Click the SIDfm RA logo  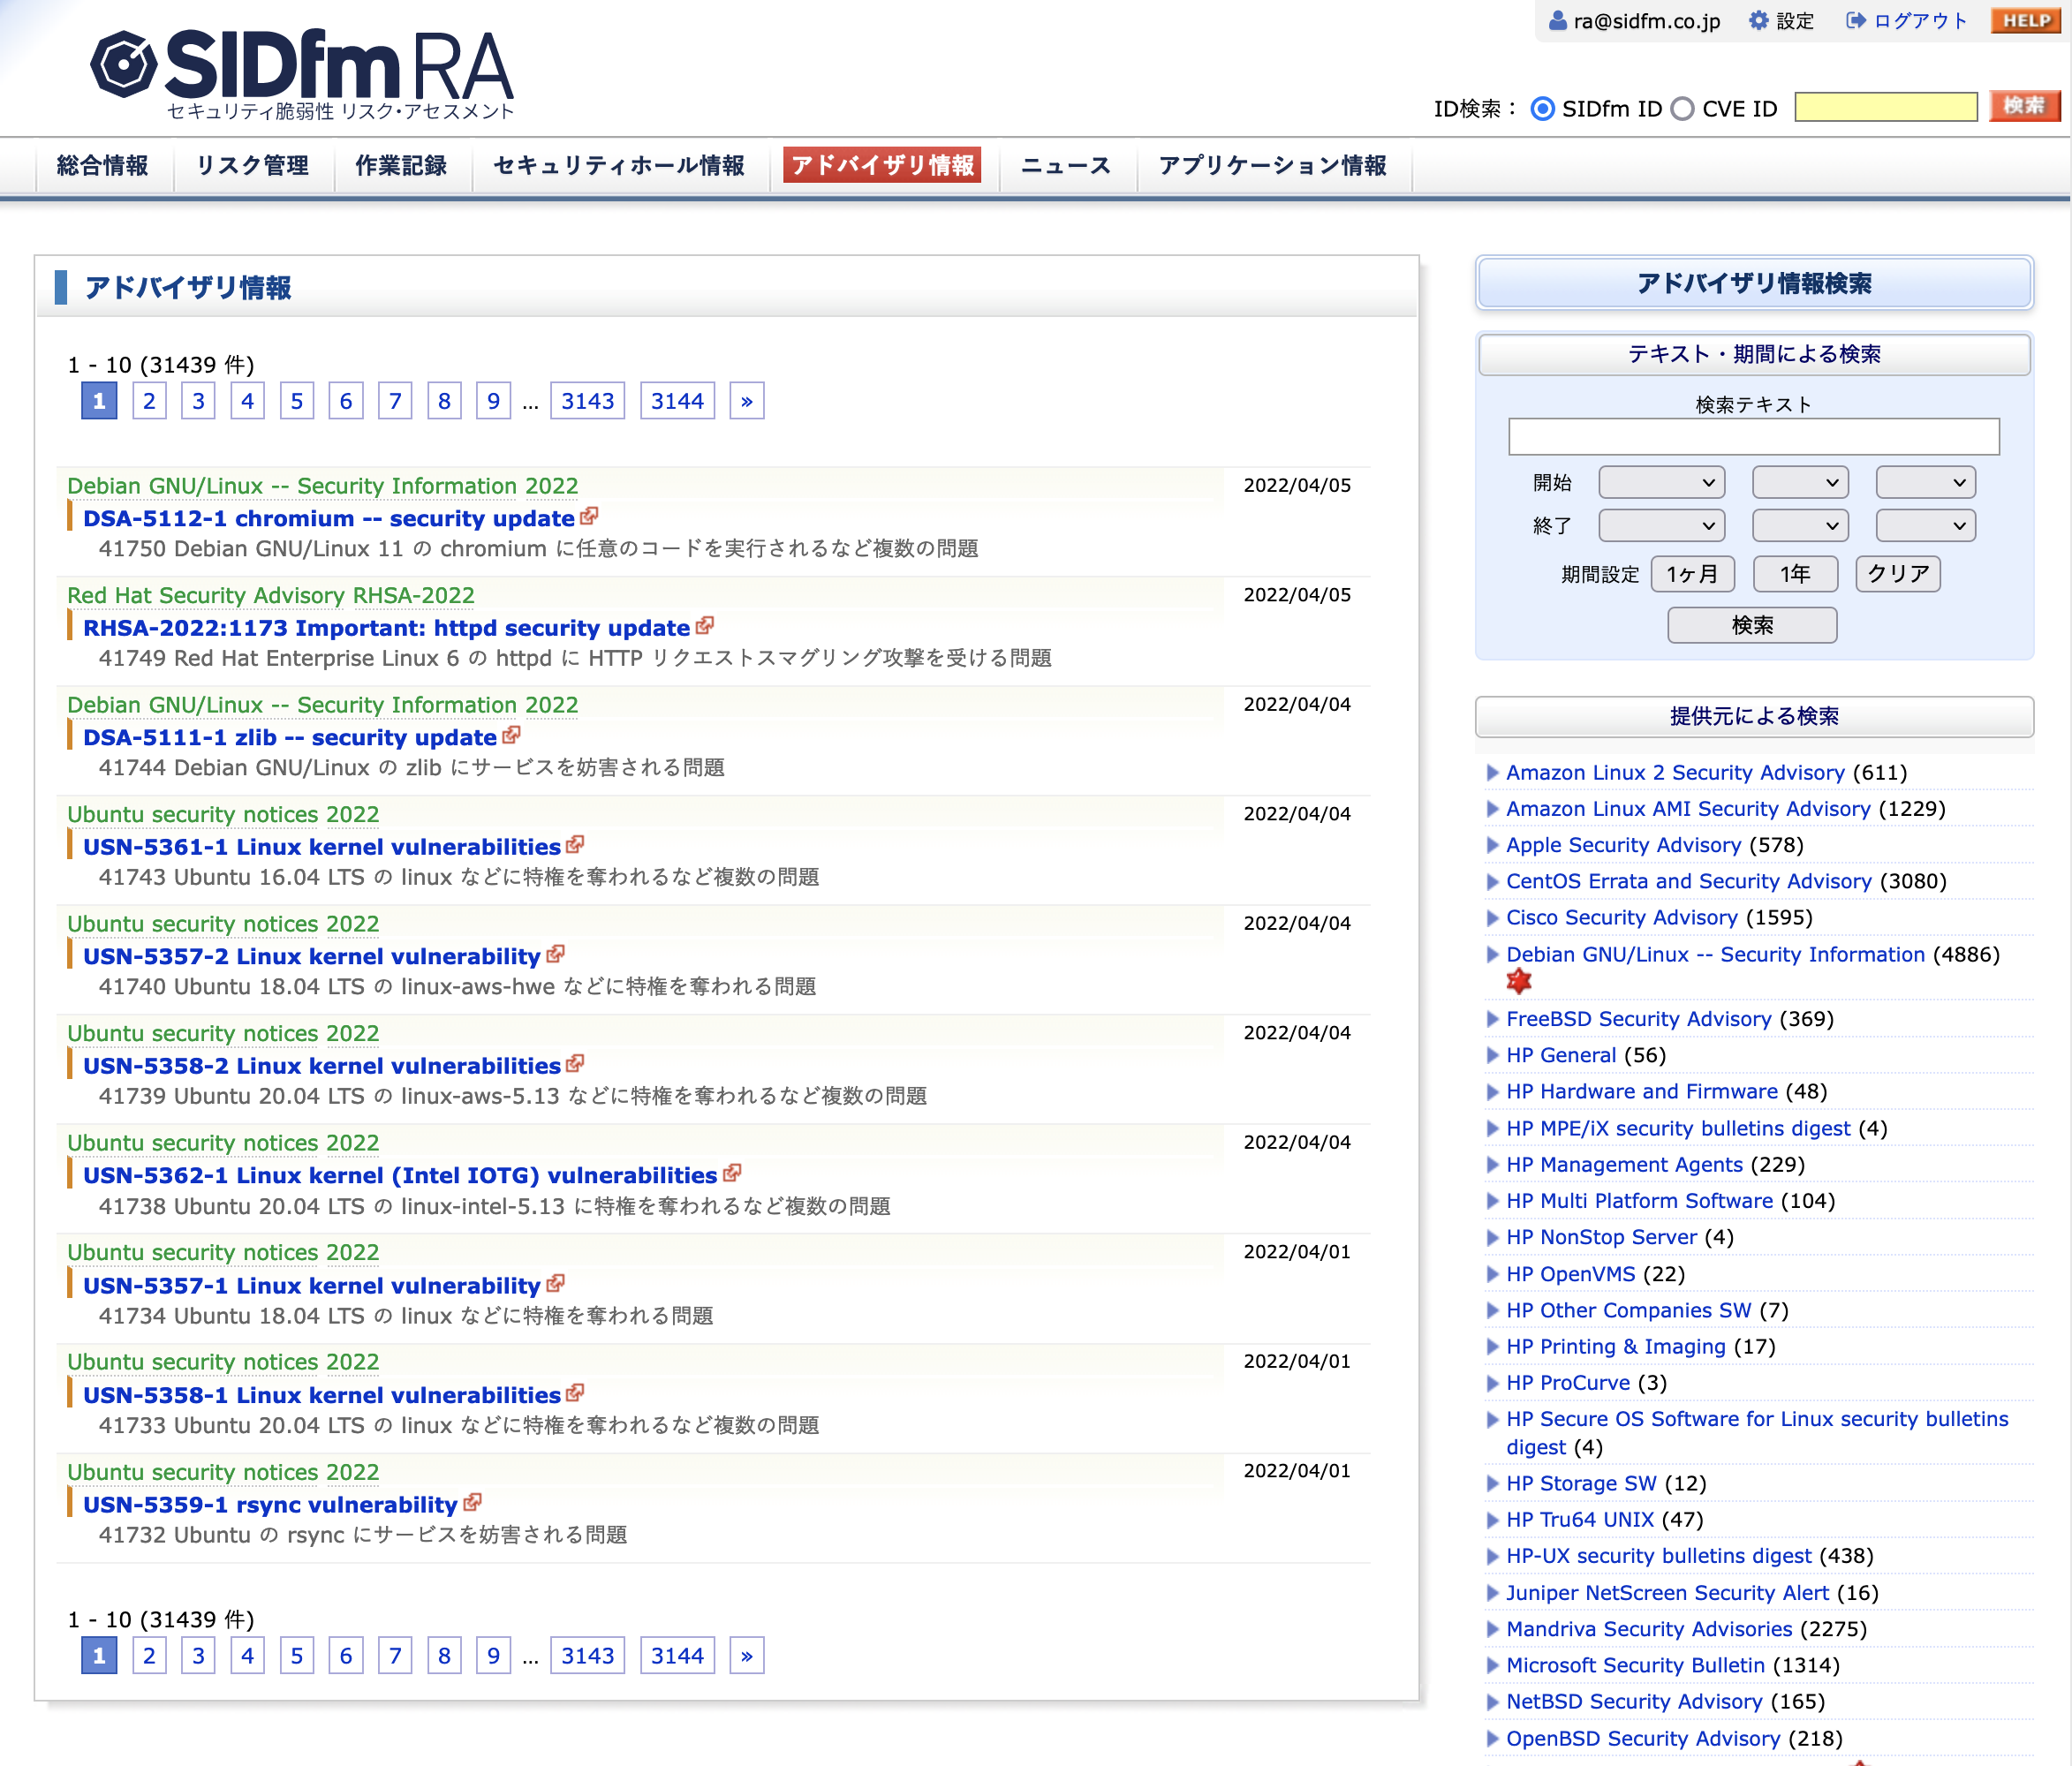302,74
